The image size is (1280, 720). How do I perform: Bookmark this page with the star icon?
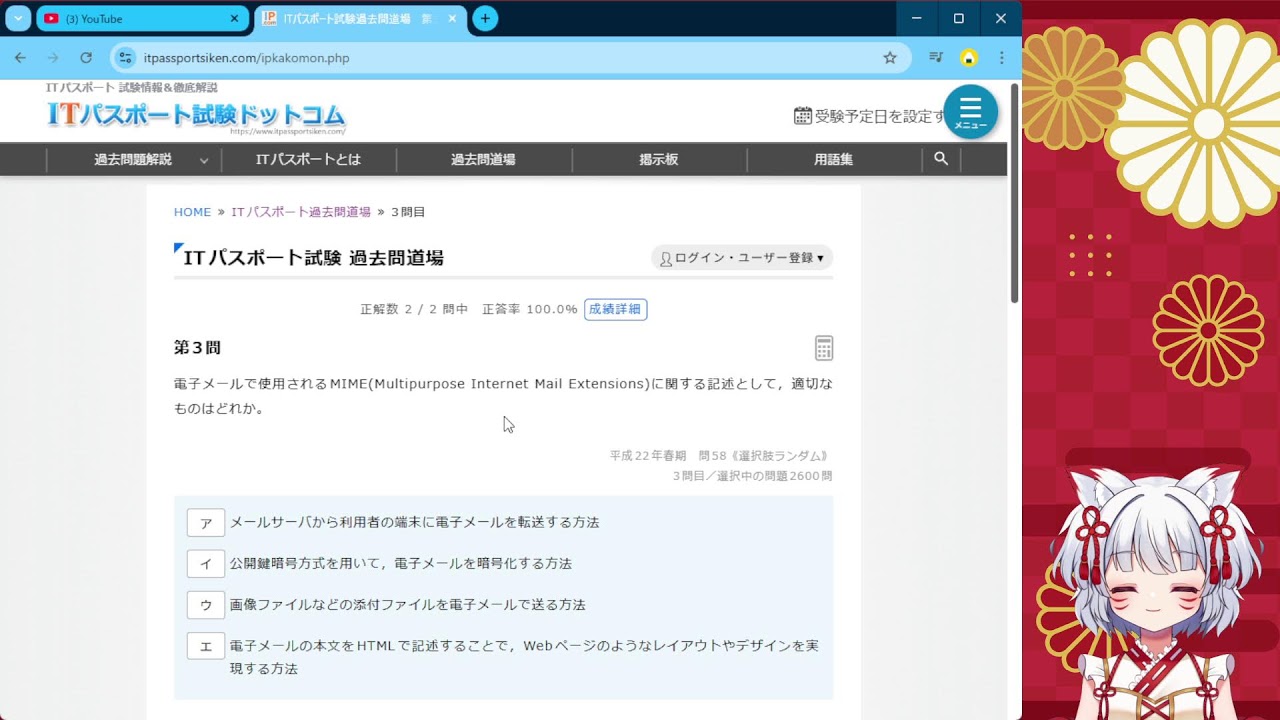click(889, 58)
